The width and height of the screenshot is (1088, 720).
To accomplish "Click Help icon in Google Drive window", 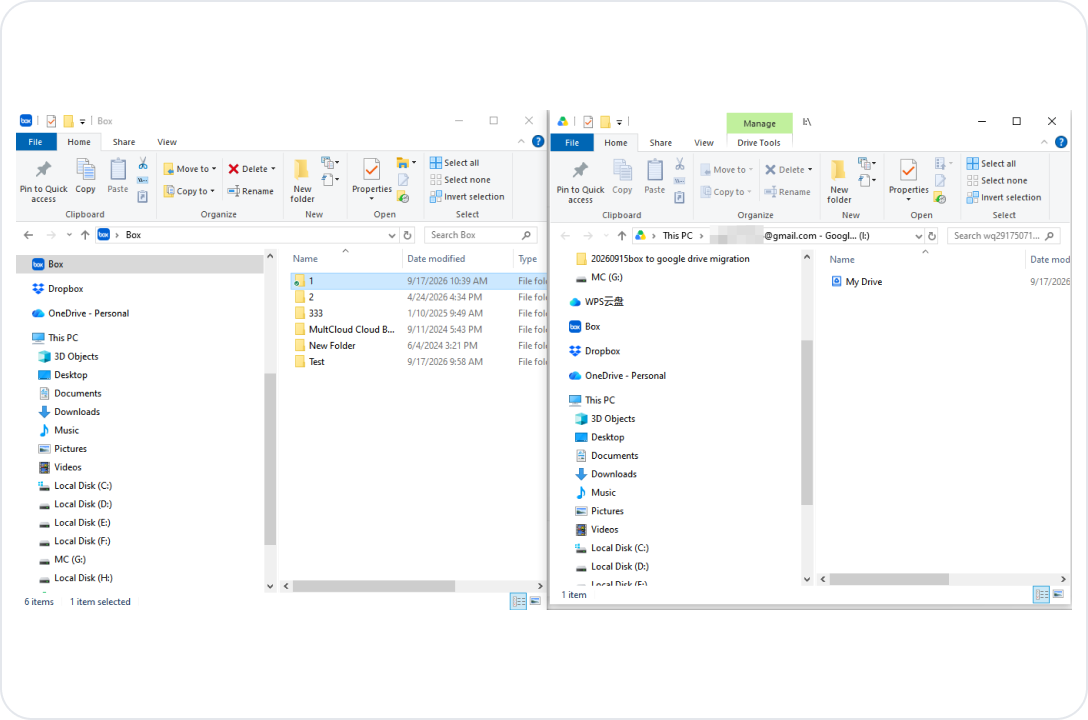I will 1061,142.
